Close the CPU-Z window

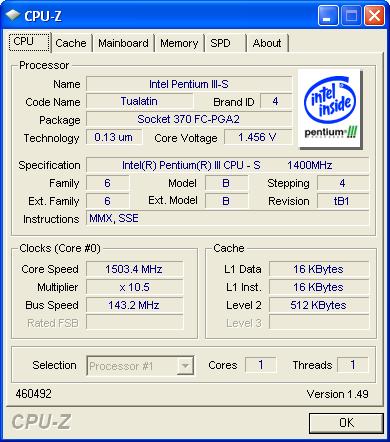[374, 16]
